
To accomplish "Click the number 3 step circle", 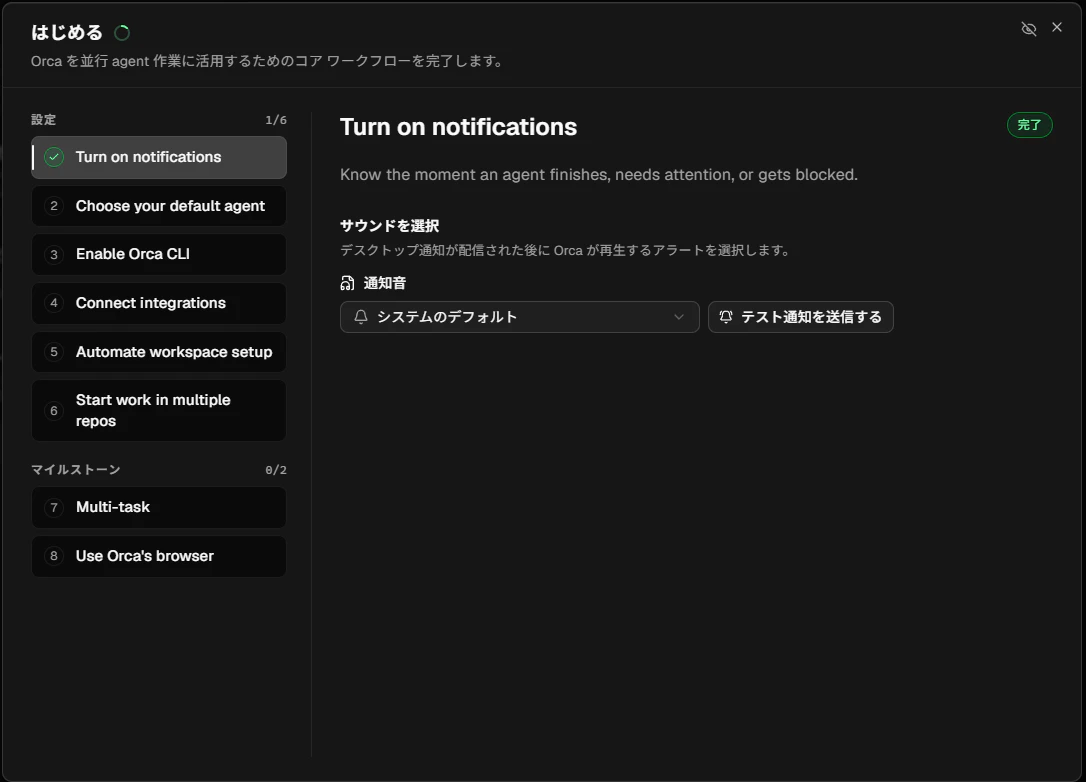I will [x=54, y=254].
